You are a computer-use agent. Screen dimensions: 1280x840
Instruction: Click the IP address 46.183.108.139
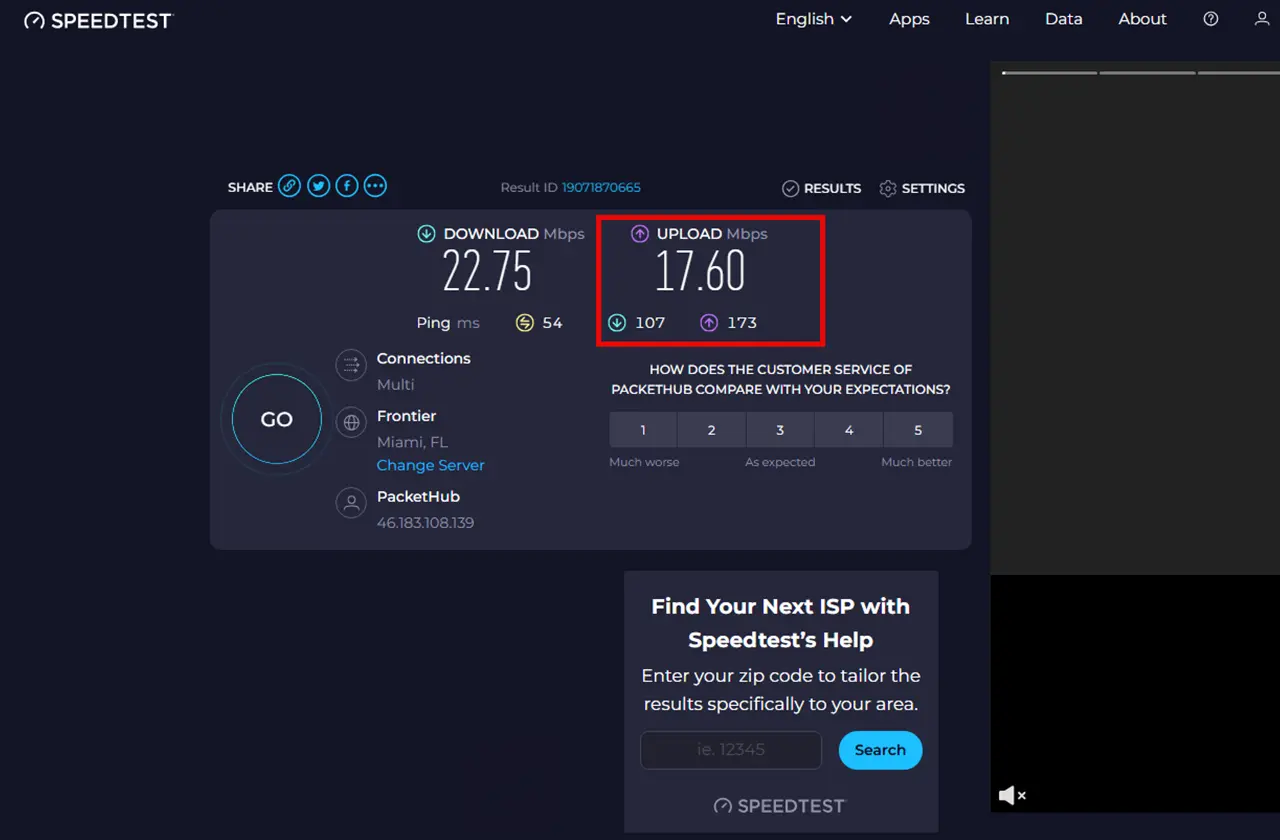click(425, 523)
